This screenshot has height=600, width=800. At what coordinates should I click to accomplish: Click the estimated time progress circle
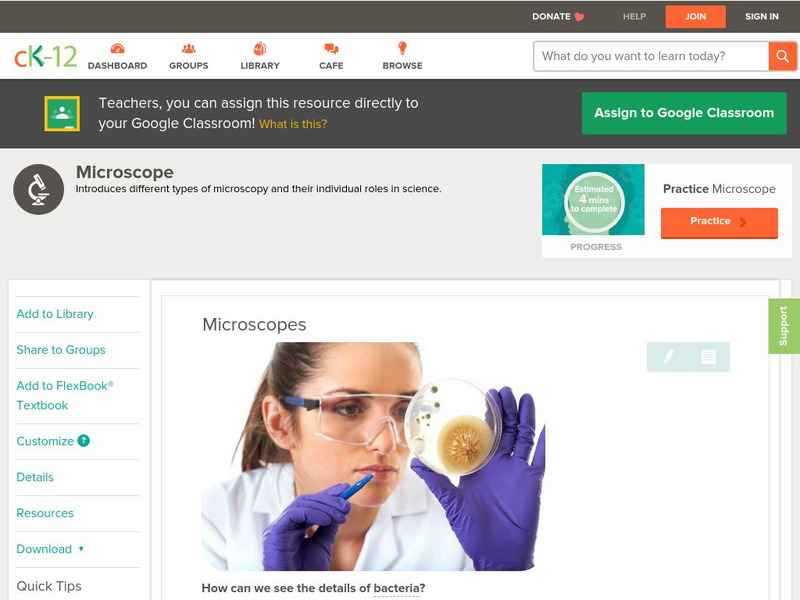point(594,199)
